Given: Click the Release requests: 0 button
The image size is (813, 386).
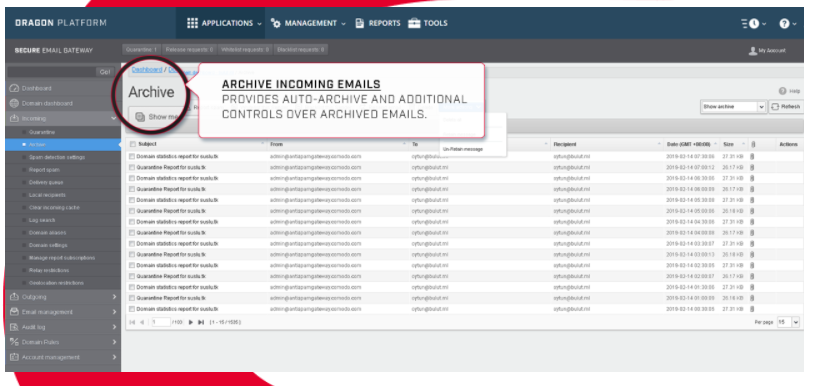Looking at the screenshot, I should click(x=189, y=50).
